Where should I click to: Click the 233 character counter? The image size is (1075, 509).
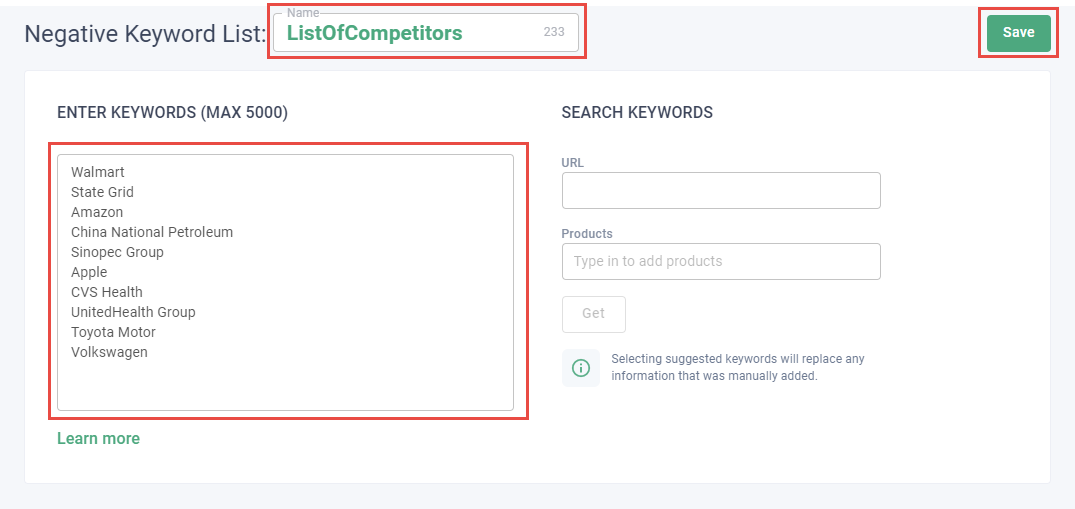(554, 32)
